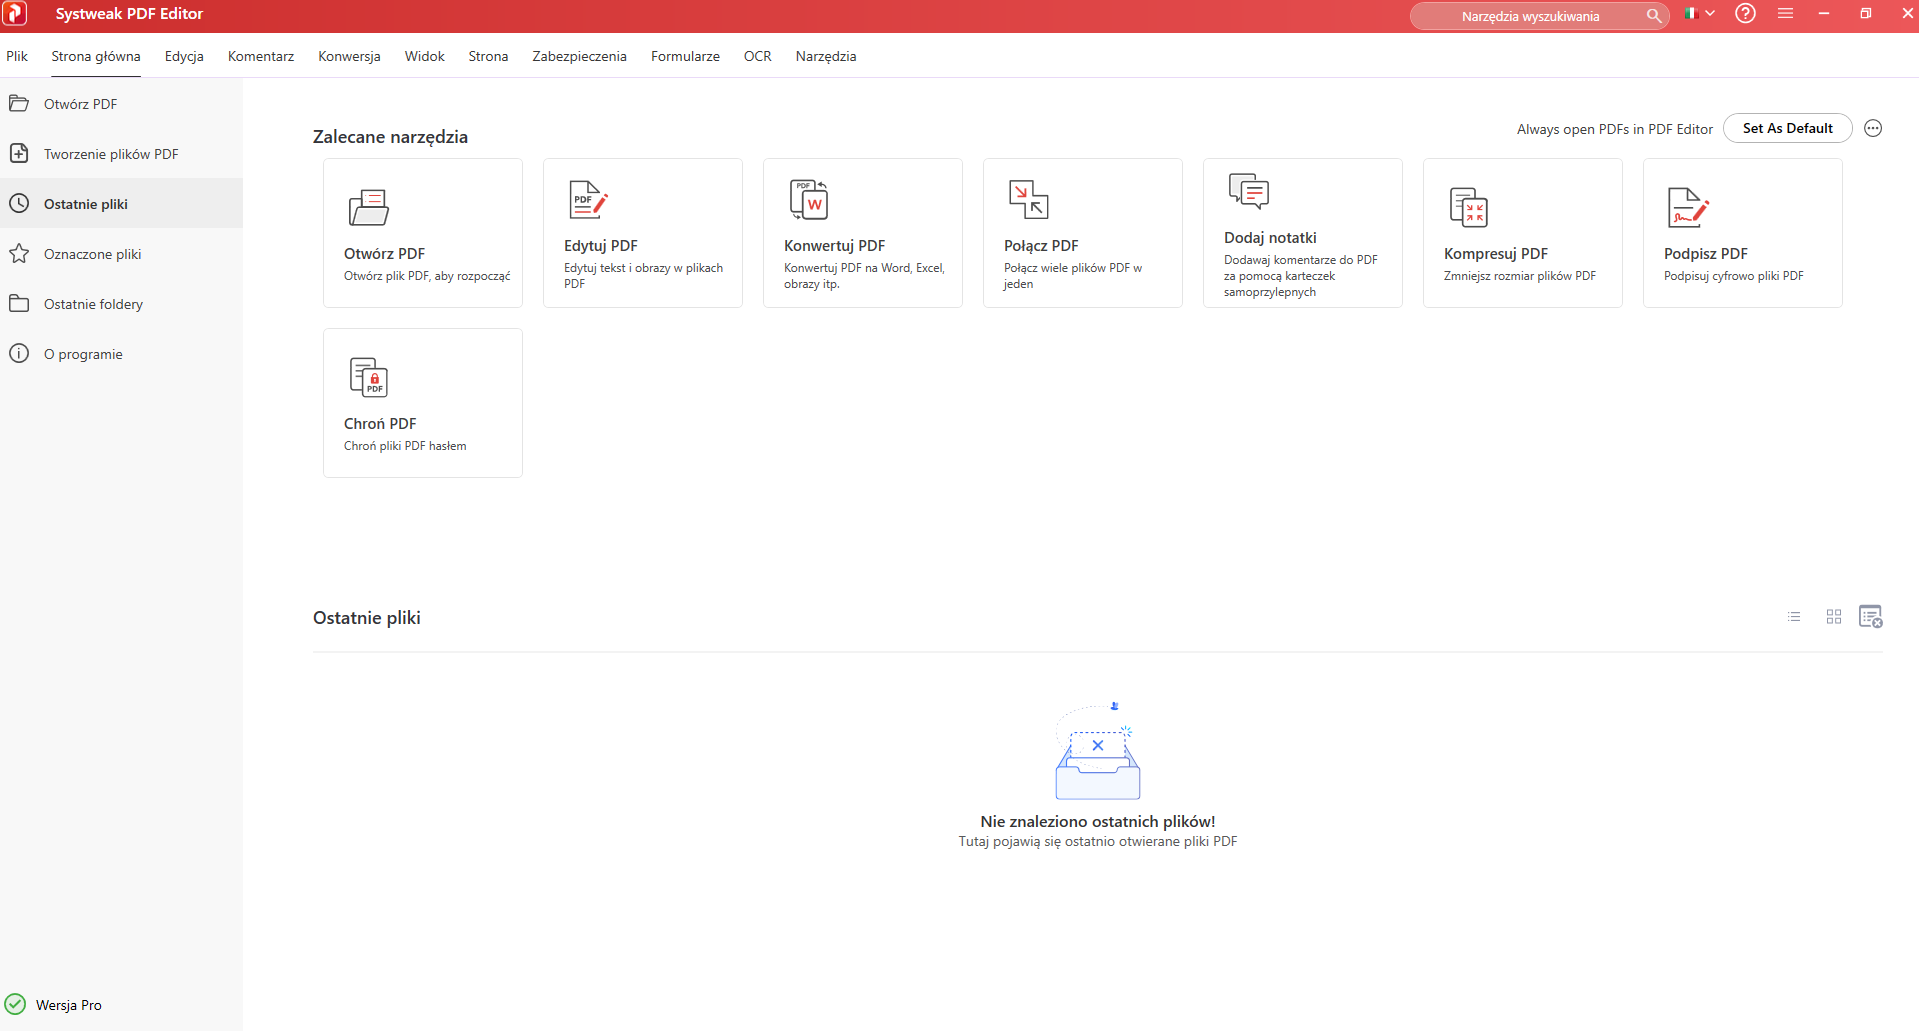The height and width of the screenshot is (1031, 1919).
Task: Click the Podpisz PDF tool icon
Action: (1688, 207)
